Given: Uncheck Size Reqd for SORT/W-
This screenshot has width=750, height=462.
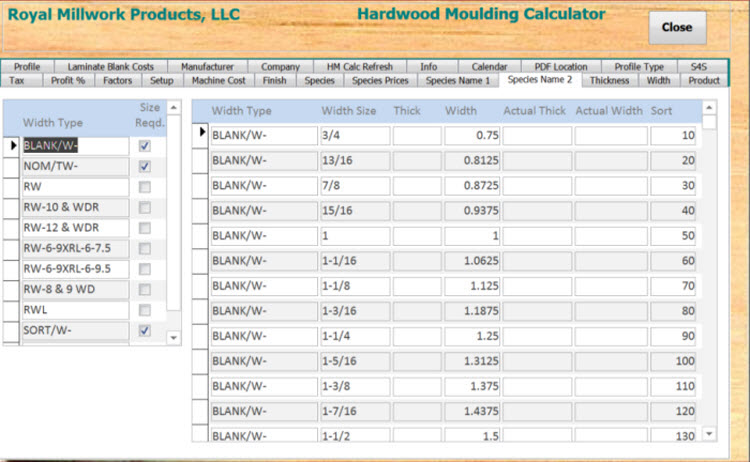Looking at the screenshot, I should [x=144, y=331].
